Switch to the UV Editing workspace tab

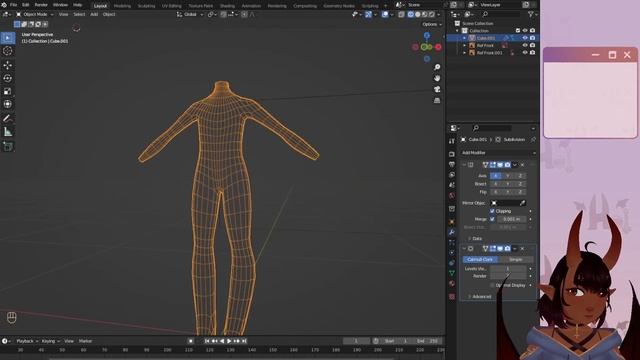[x=171, y=6]
